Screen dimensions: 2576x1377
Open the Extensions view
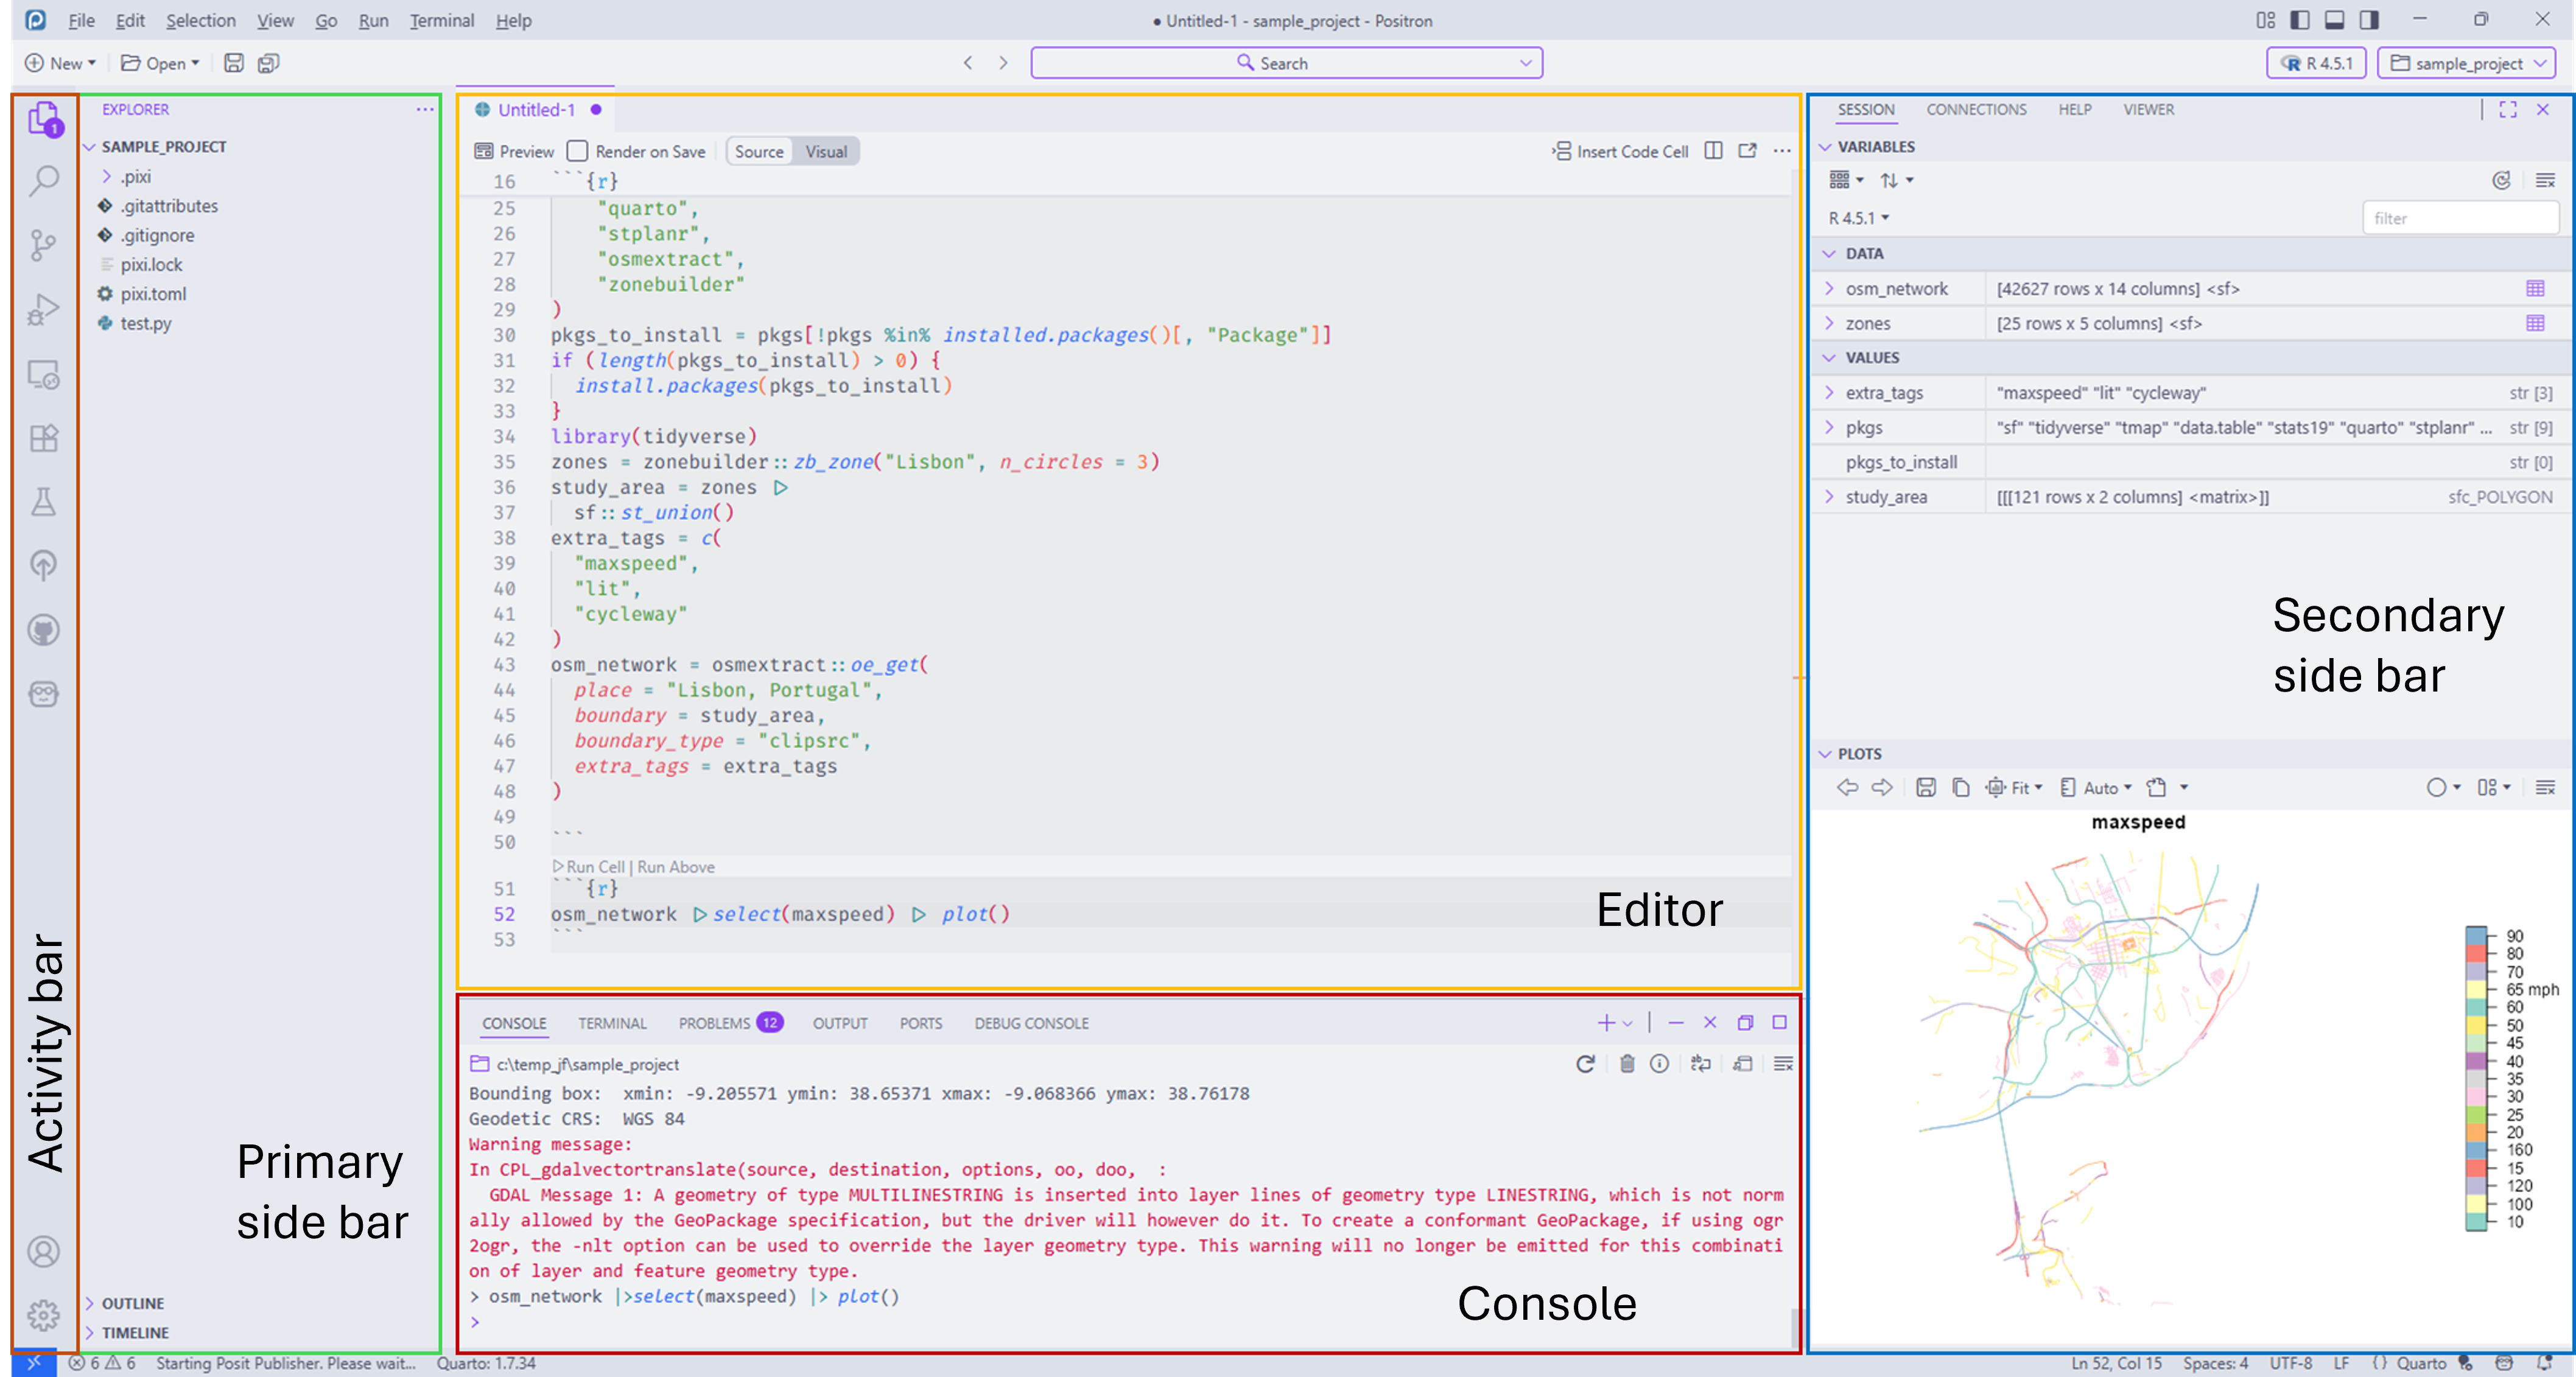coord(44,438)
